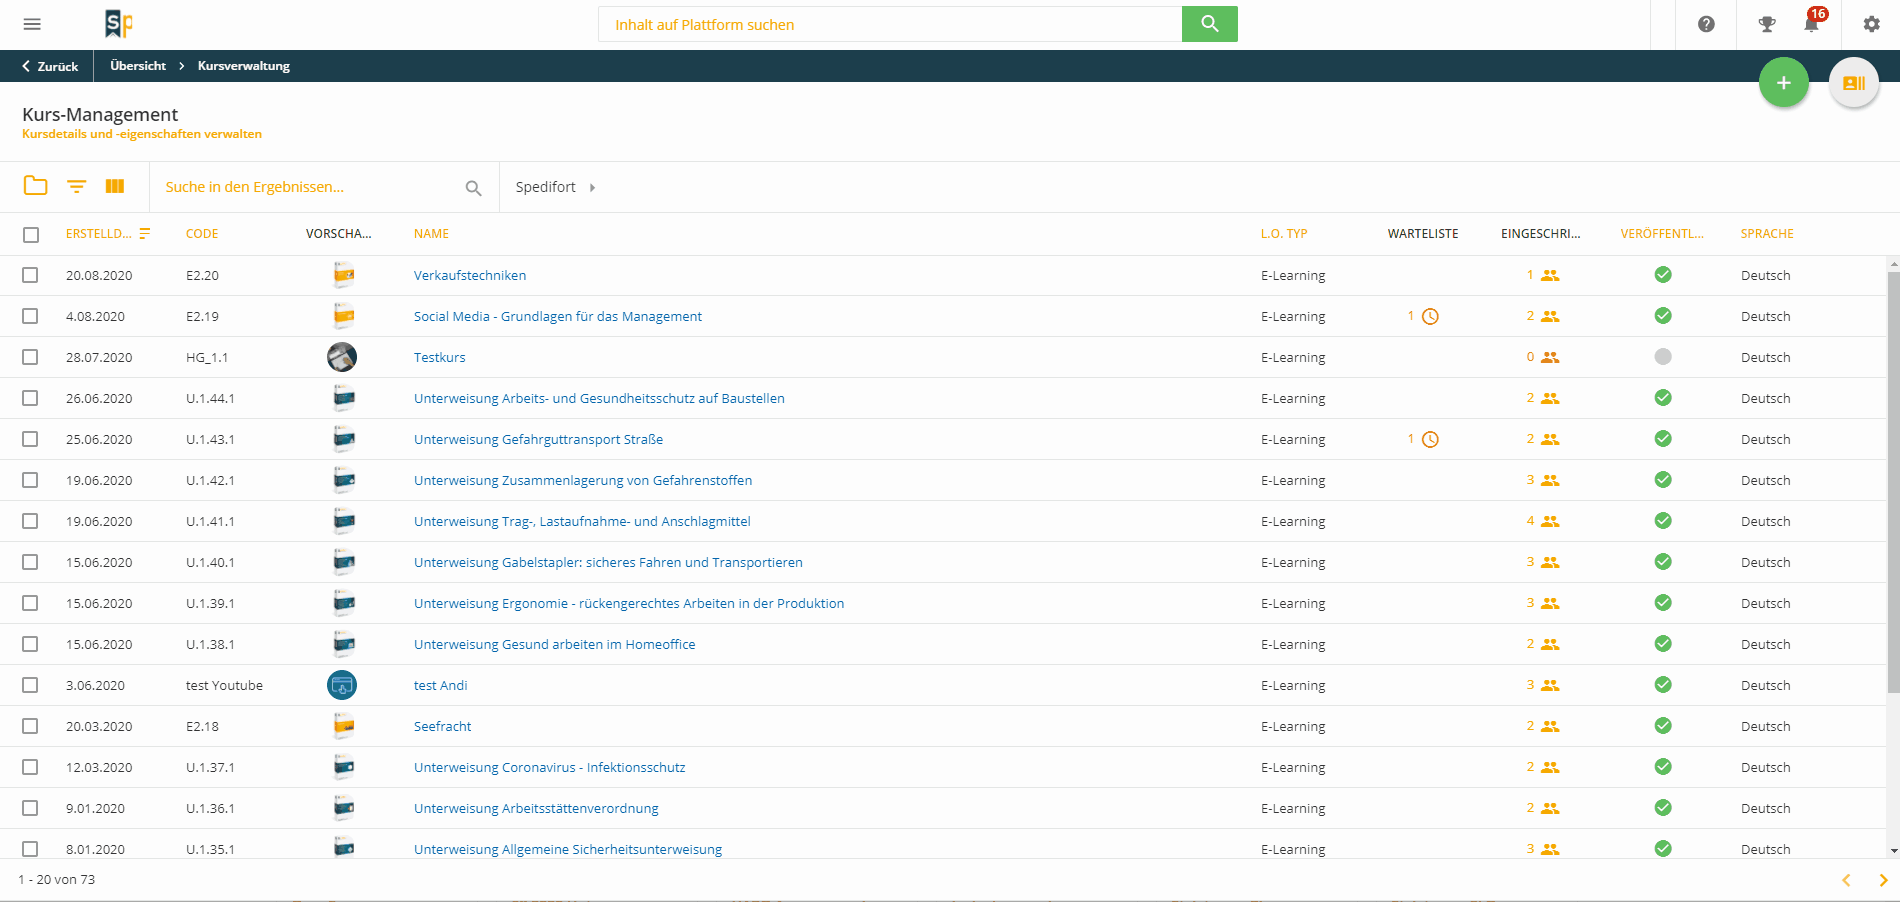Open the trophy gamification icon
This screenshot has height=902, width=1900.
(x=1767, y=24)
